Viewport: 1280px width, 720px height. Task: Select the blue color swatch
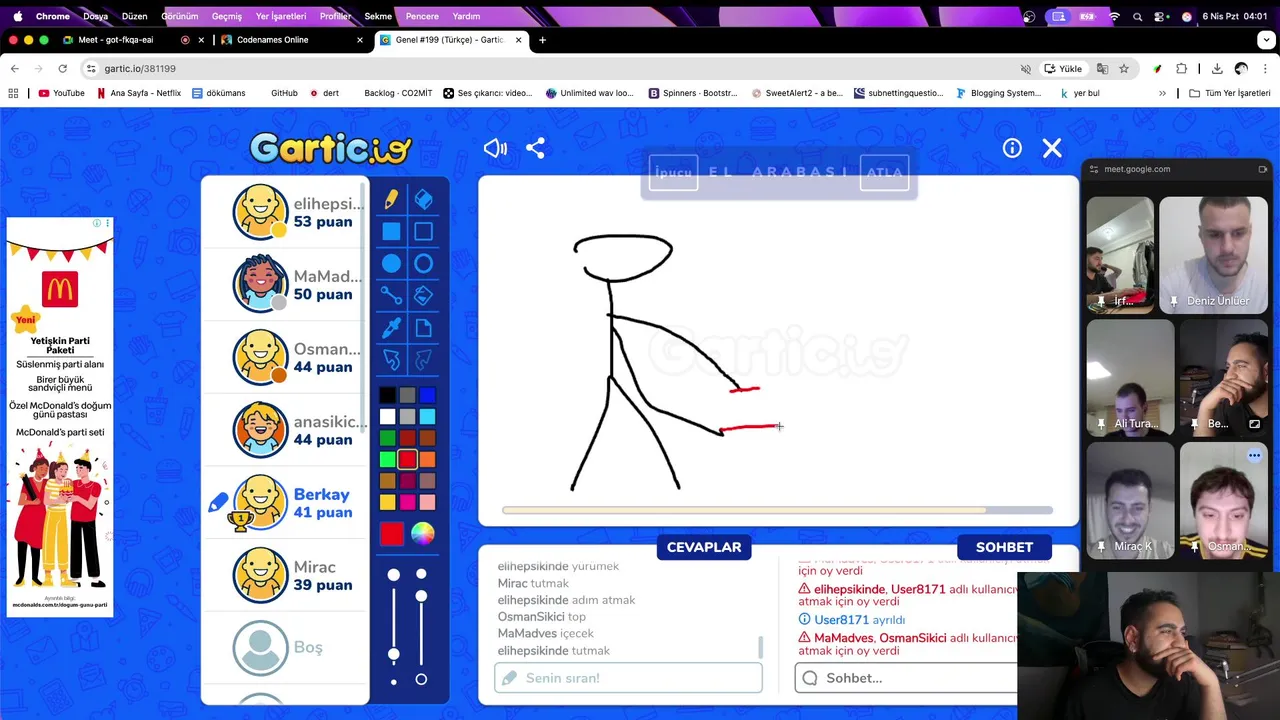tap(427, 395)
